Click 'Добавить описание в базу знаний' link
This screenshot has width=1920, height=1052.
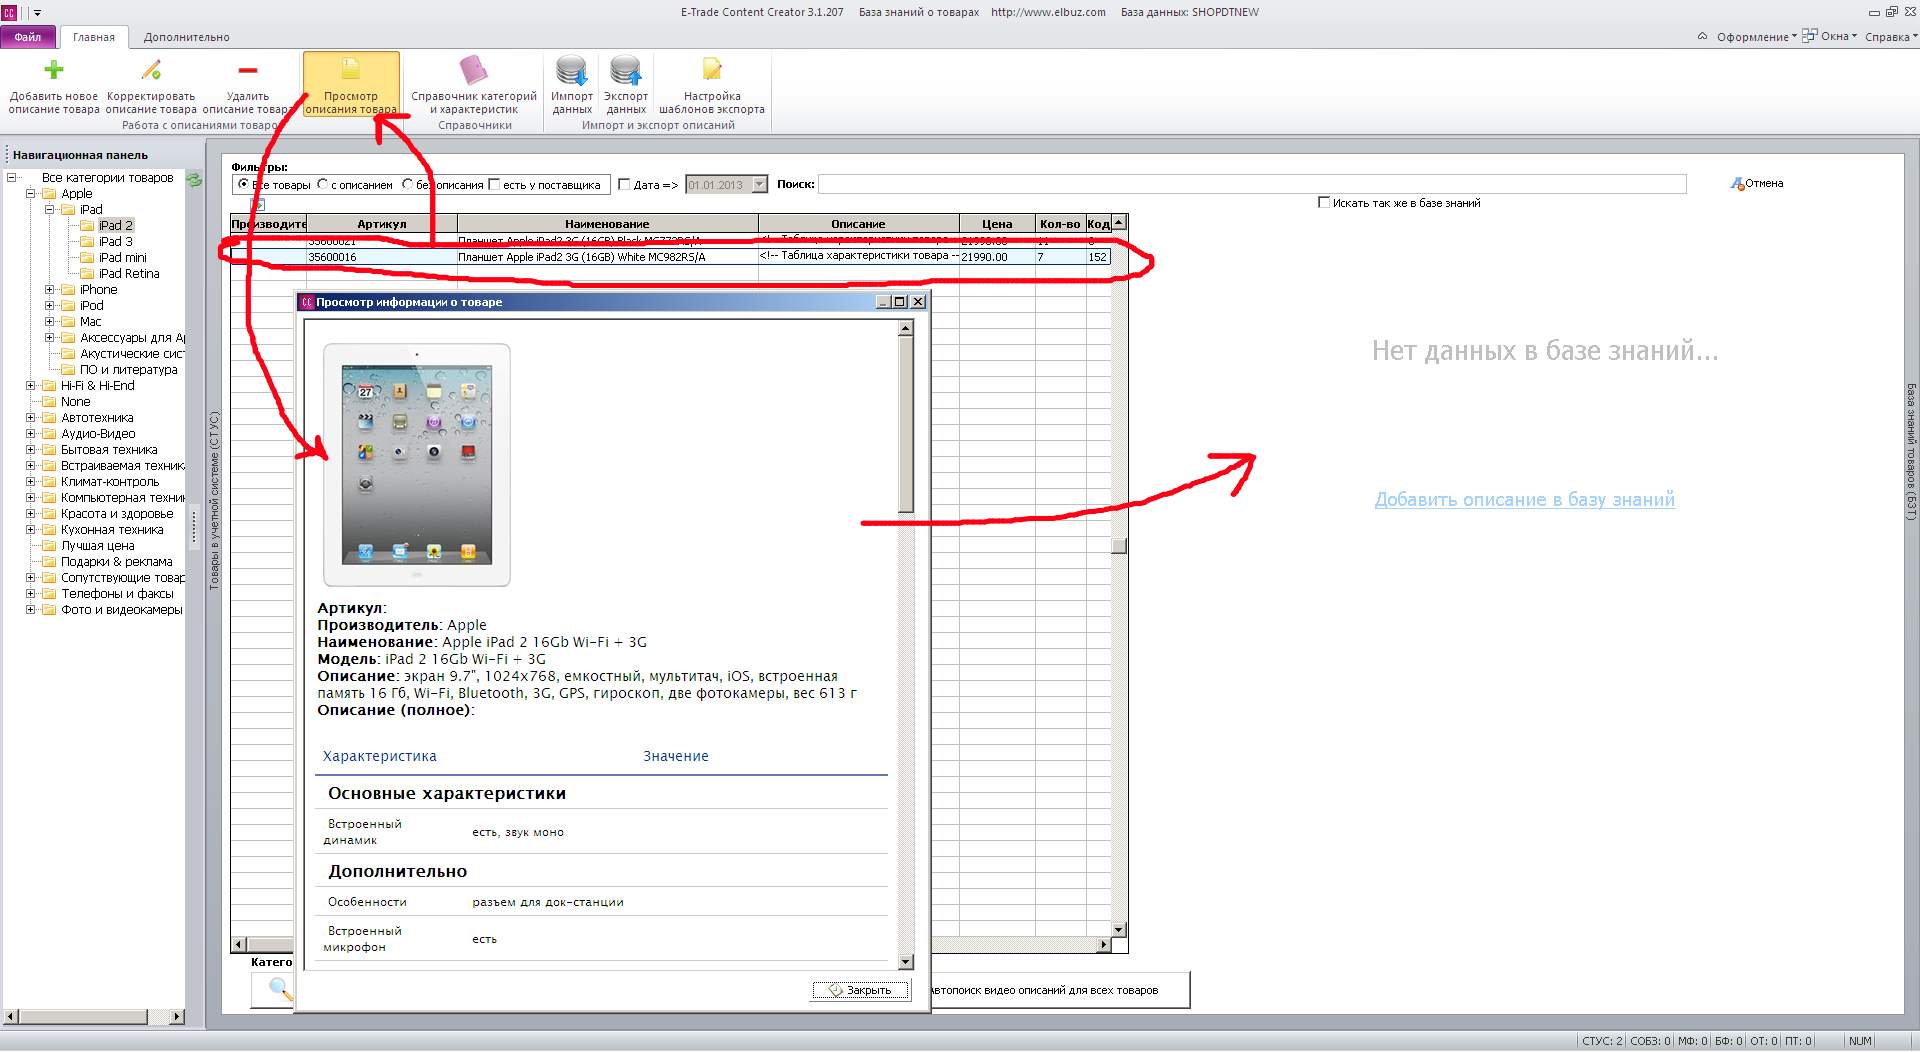coord(1525,500)
